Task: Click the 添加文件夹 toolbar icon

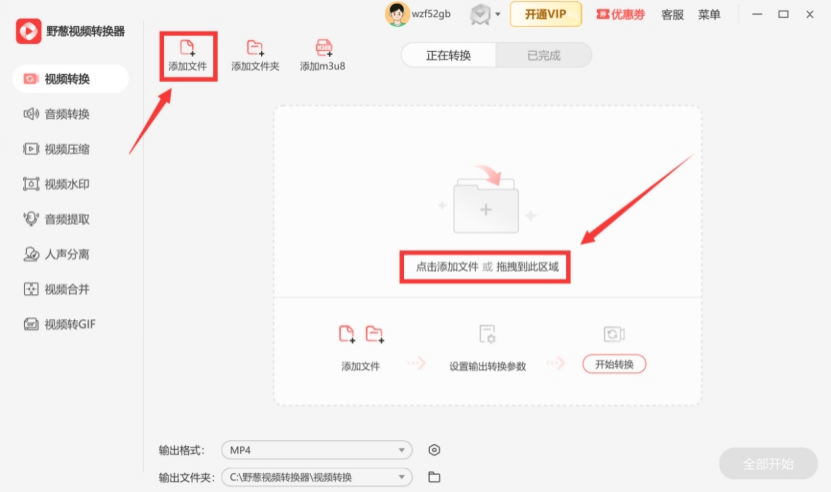Action: [x=255, y=47]
